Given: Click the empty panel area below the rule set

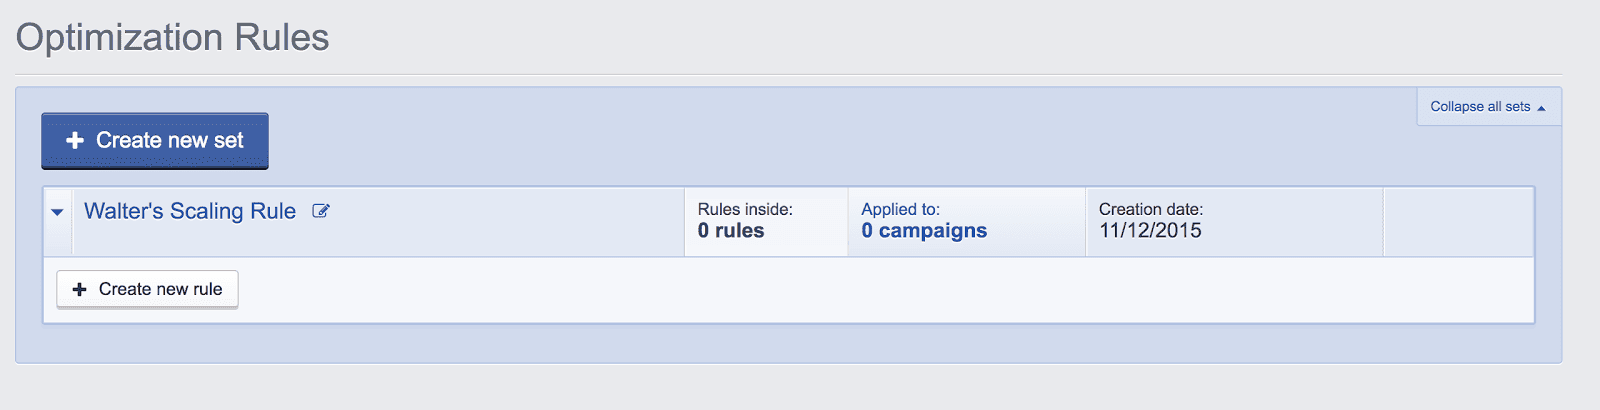Looking at the screenshot, I should point(788,343).
